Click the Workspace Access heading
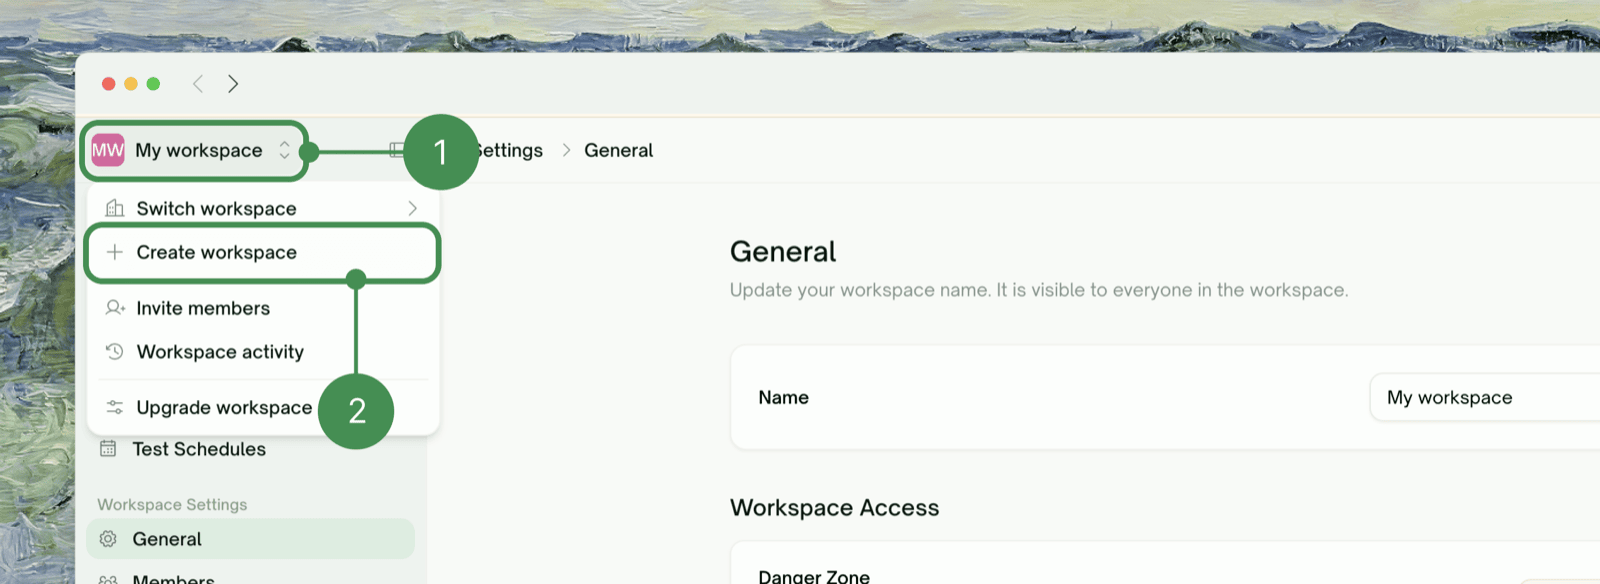 pyautogui.click(x=834, y=508)
